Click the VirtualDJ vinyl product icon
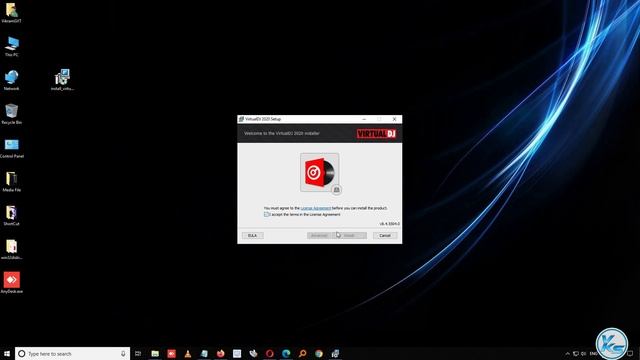 point(319,172)
